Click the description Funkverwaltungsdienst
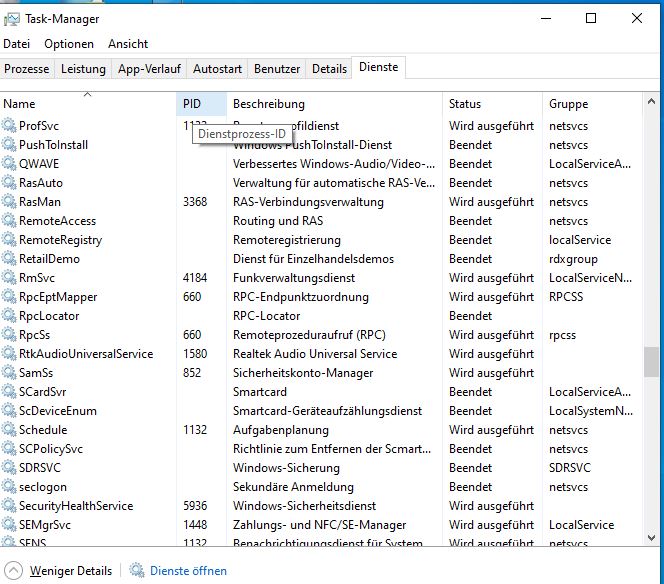The width and height of the screenshot is (664, 584). click(294, 278)
